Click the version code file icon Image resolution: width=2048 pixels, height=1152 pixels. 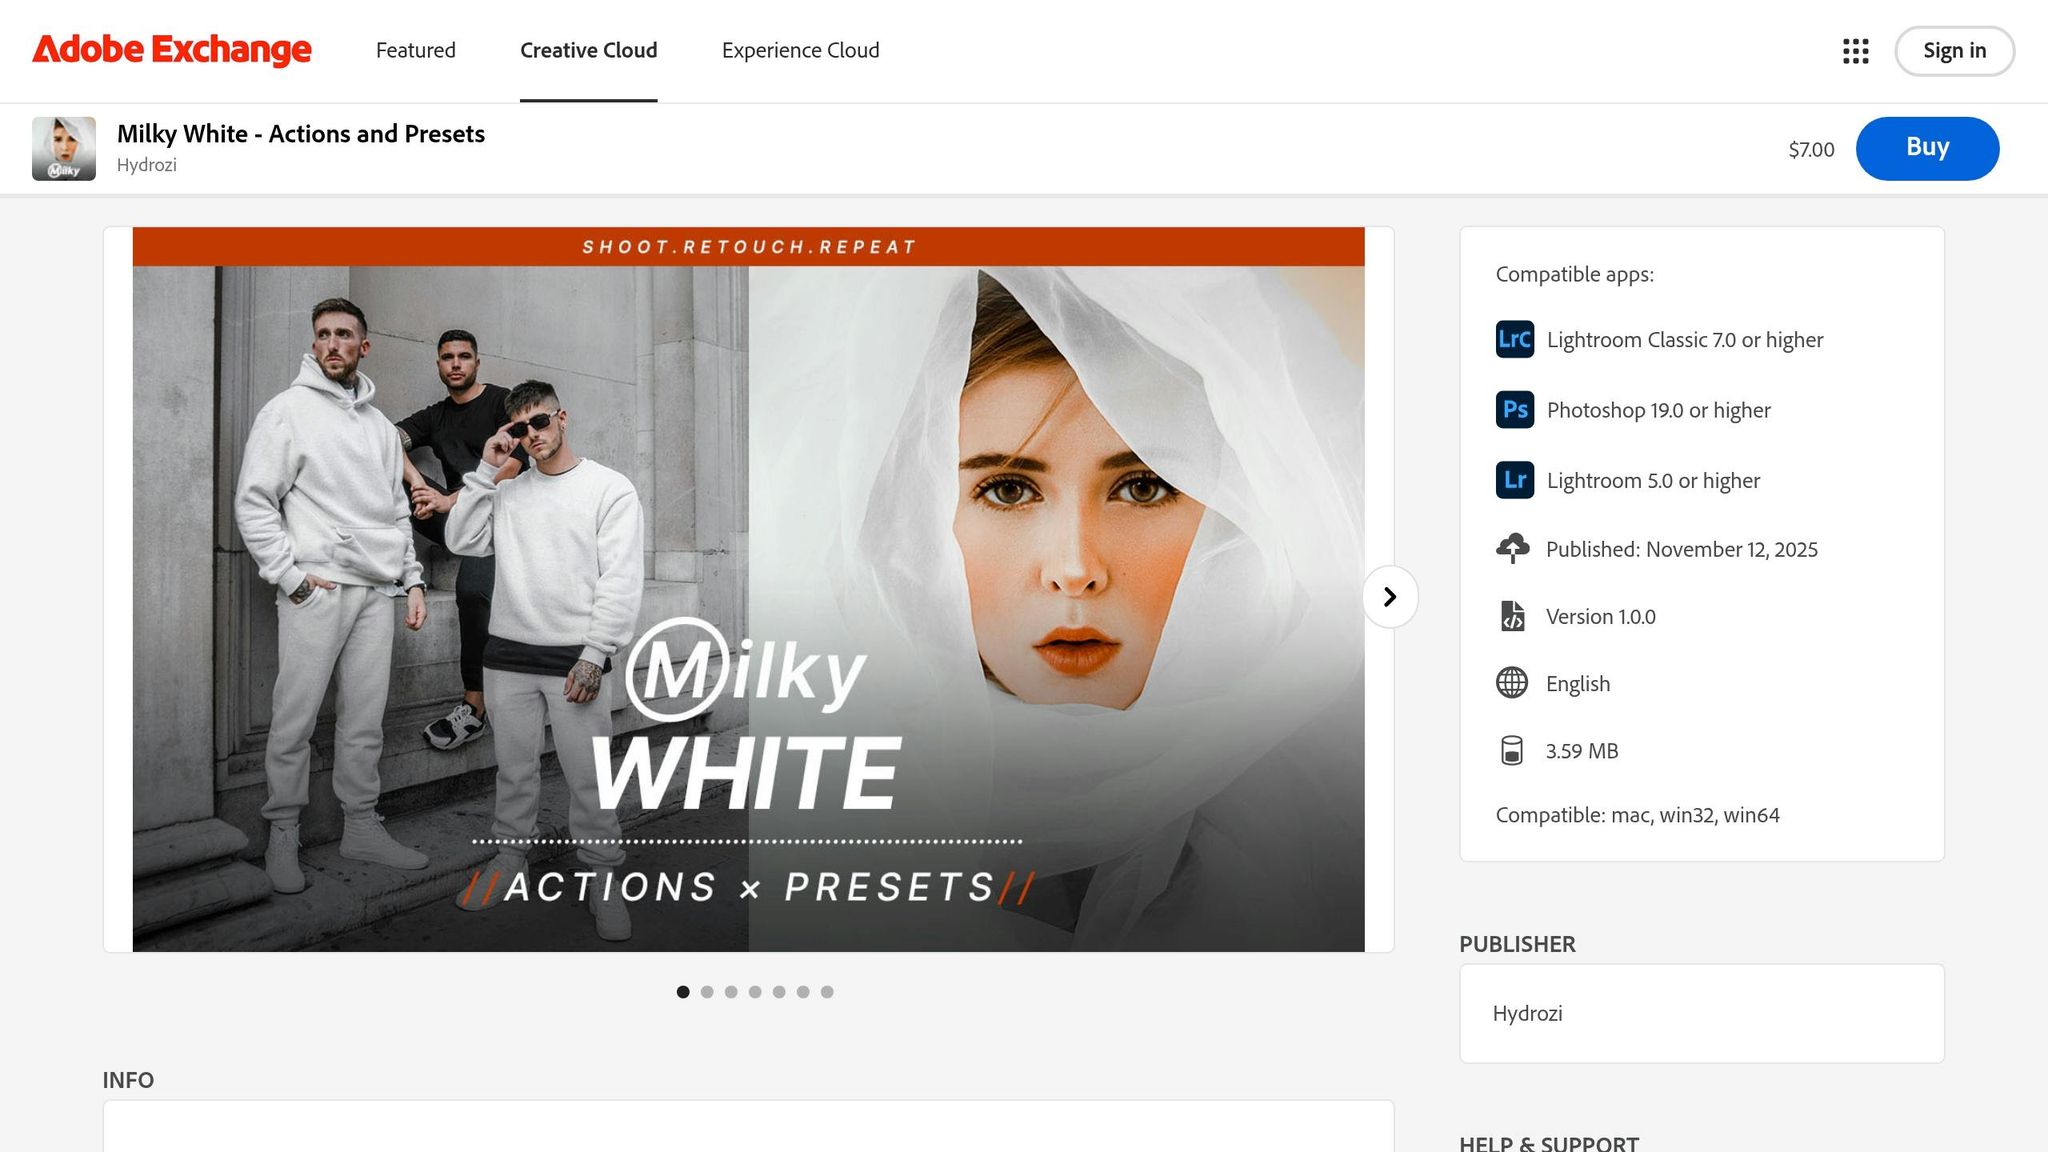click(x=1512, y=616)
